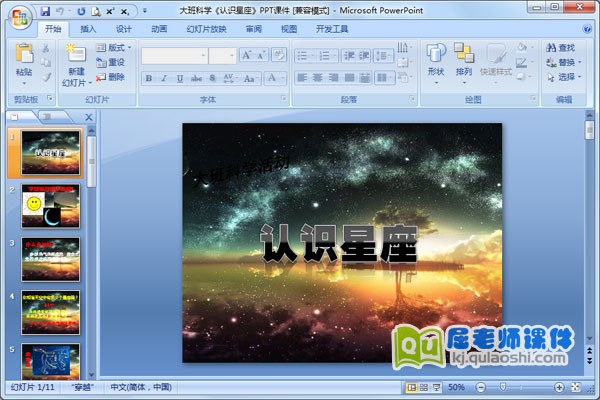Image resolution: width=600 pixels, height=400 pixels.
Task: Open the 幻灯片放映 ribbon tab
Action: pos(206,29)
